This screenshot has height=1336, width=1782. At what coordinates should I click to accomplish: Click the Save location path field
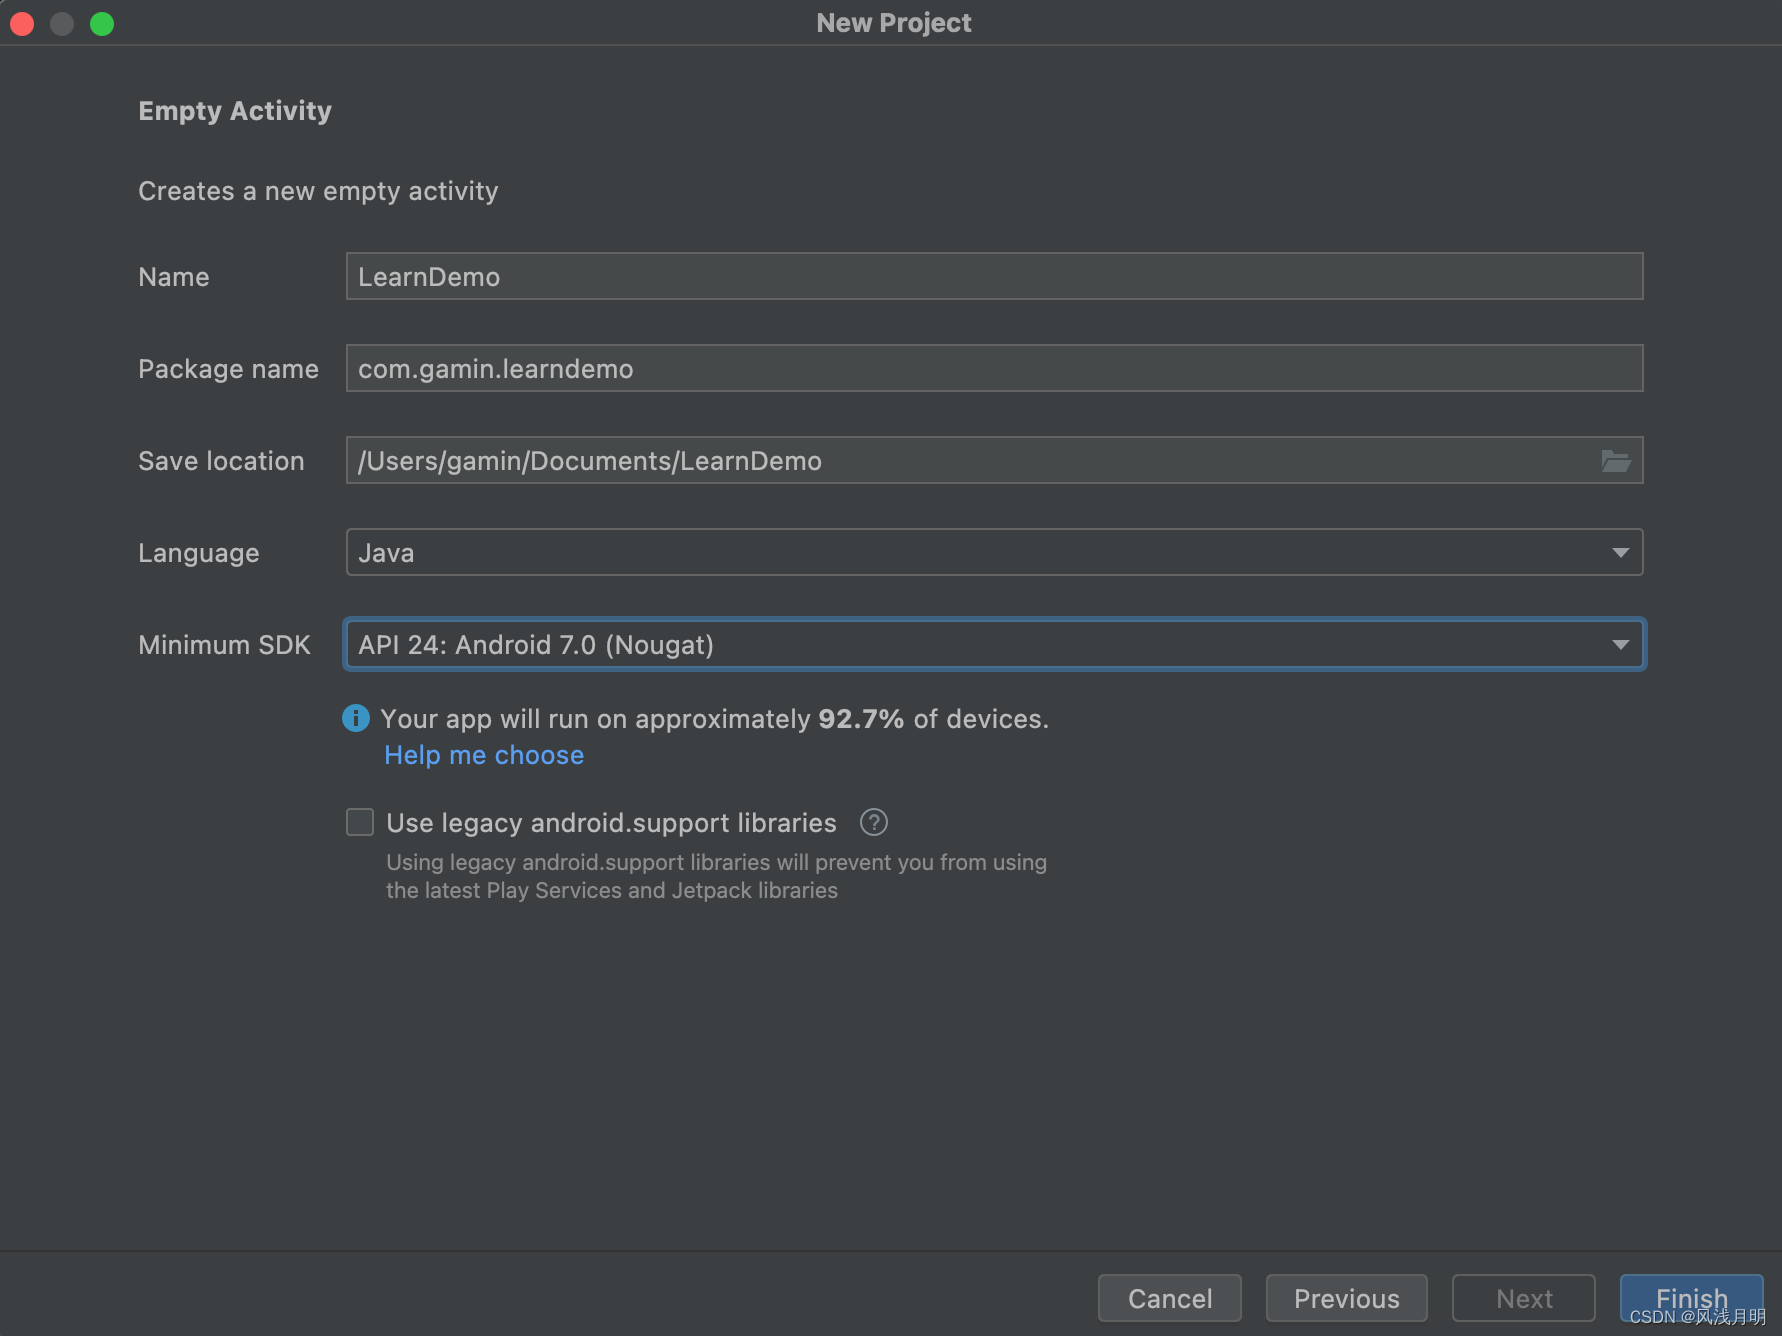click(x=994, y=460)
